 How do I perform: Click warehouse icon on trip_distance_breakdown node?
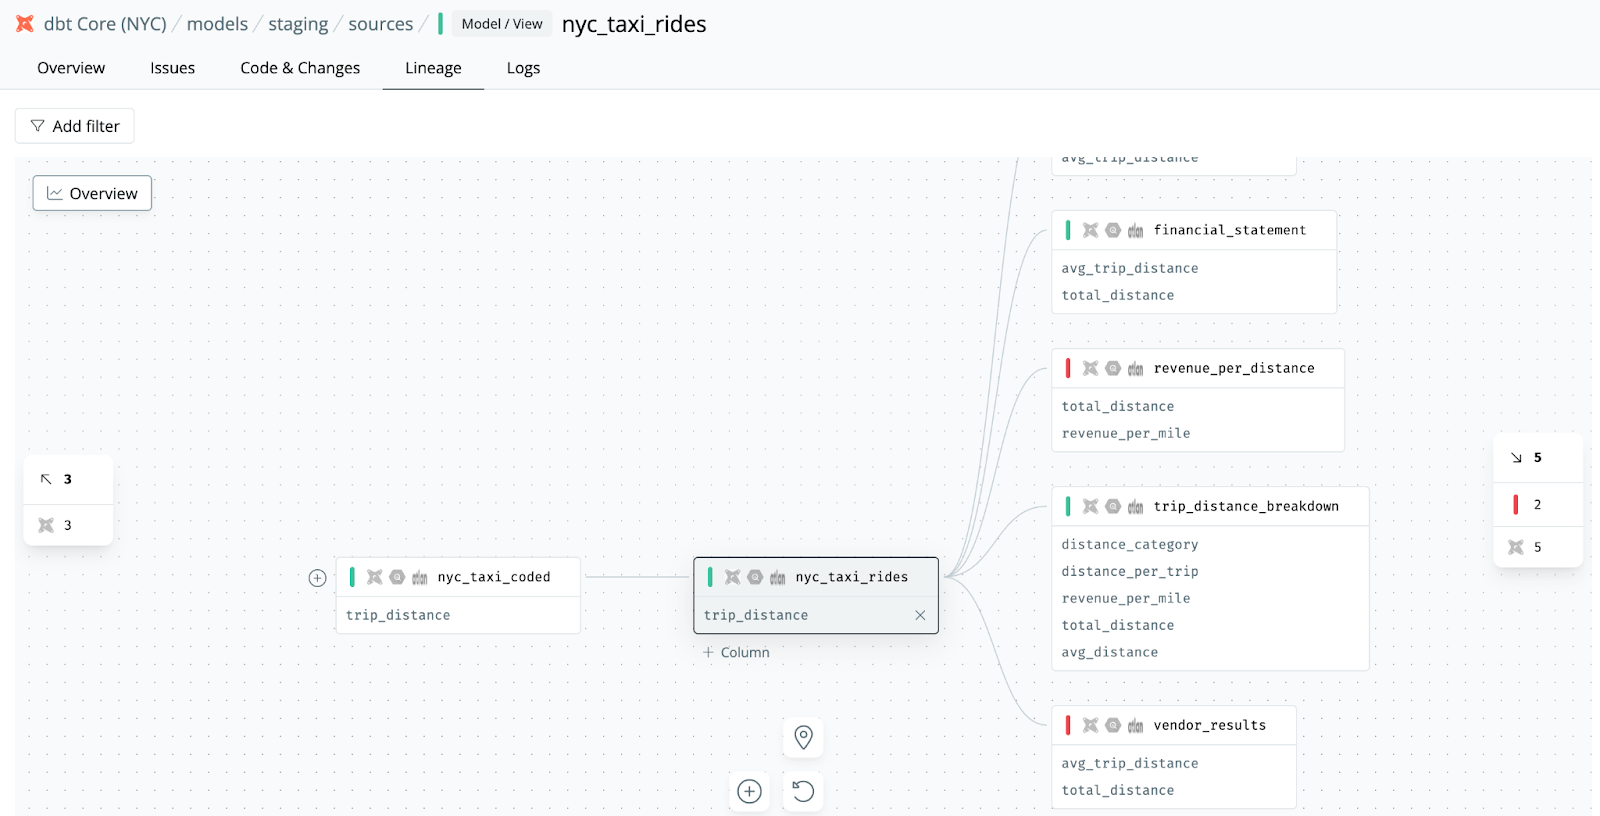1136,506
